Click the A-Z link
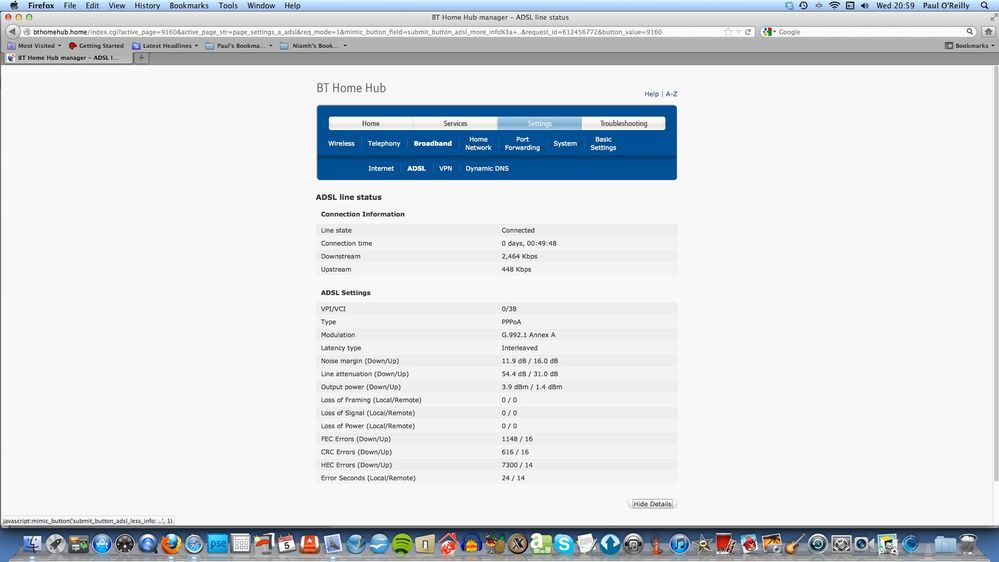Image resolution: width=999 pixels, height=562 pixels. [672, 94]
